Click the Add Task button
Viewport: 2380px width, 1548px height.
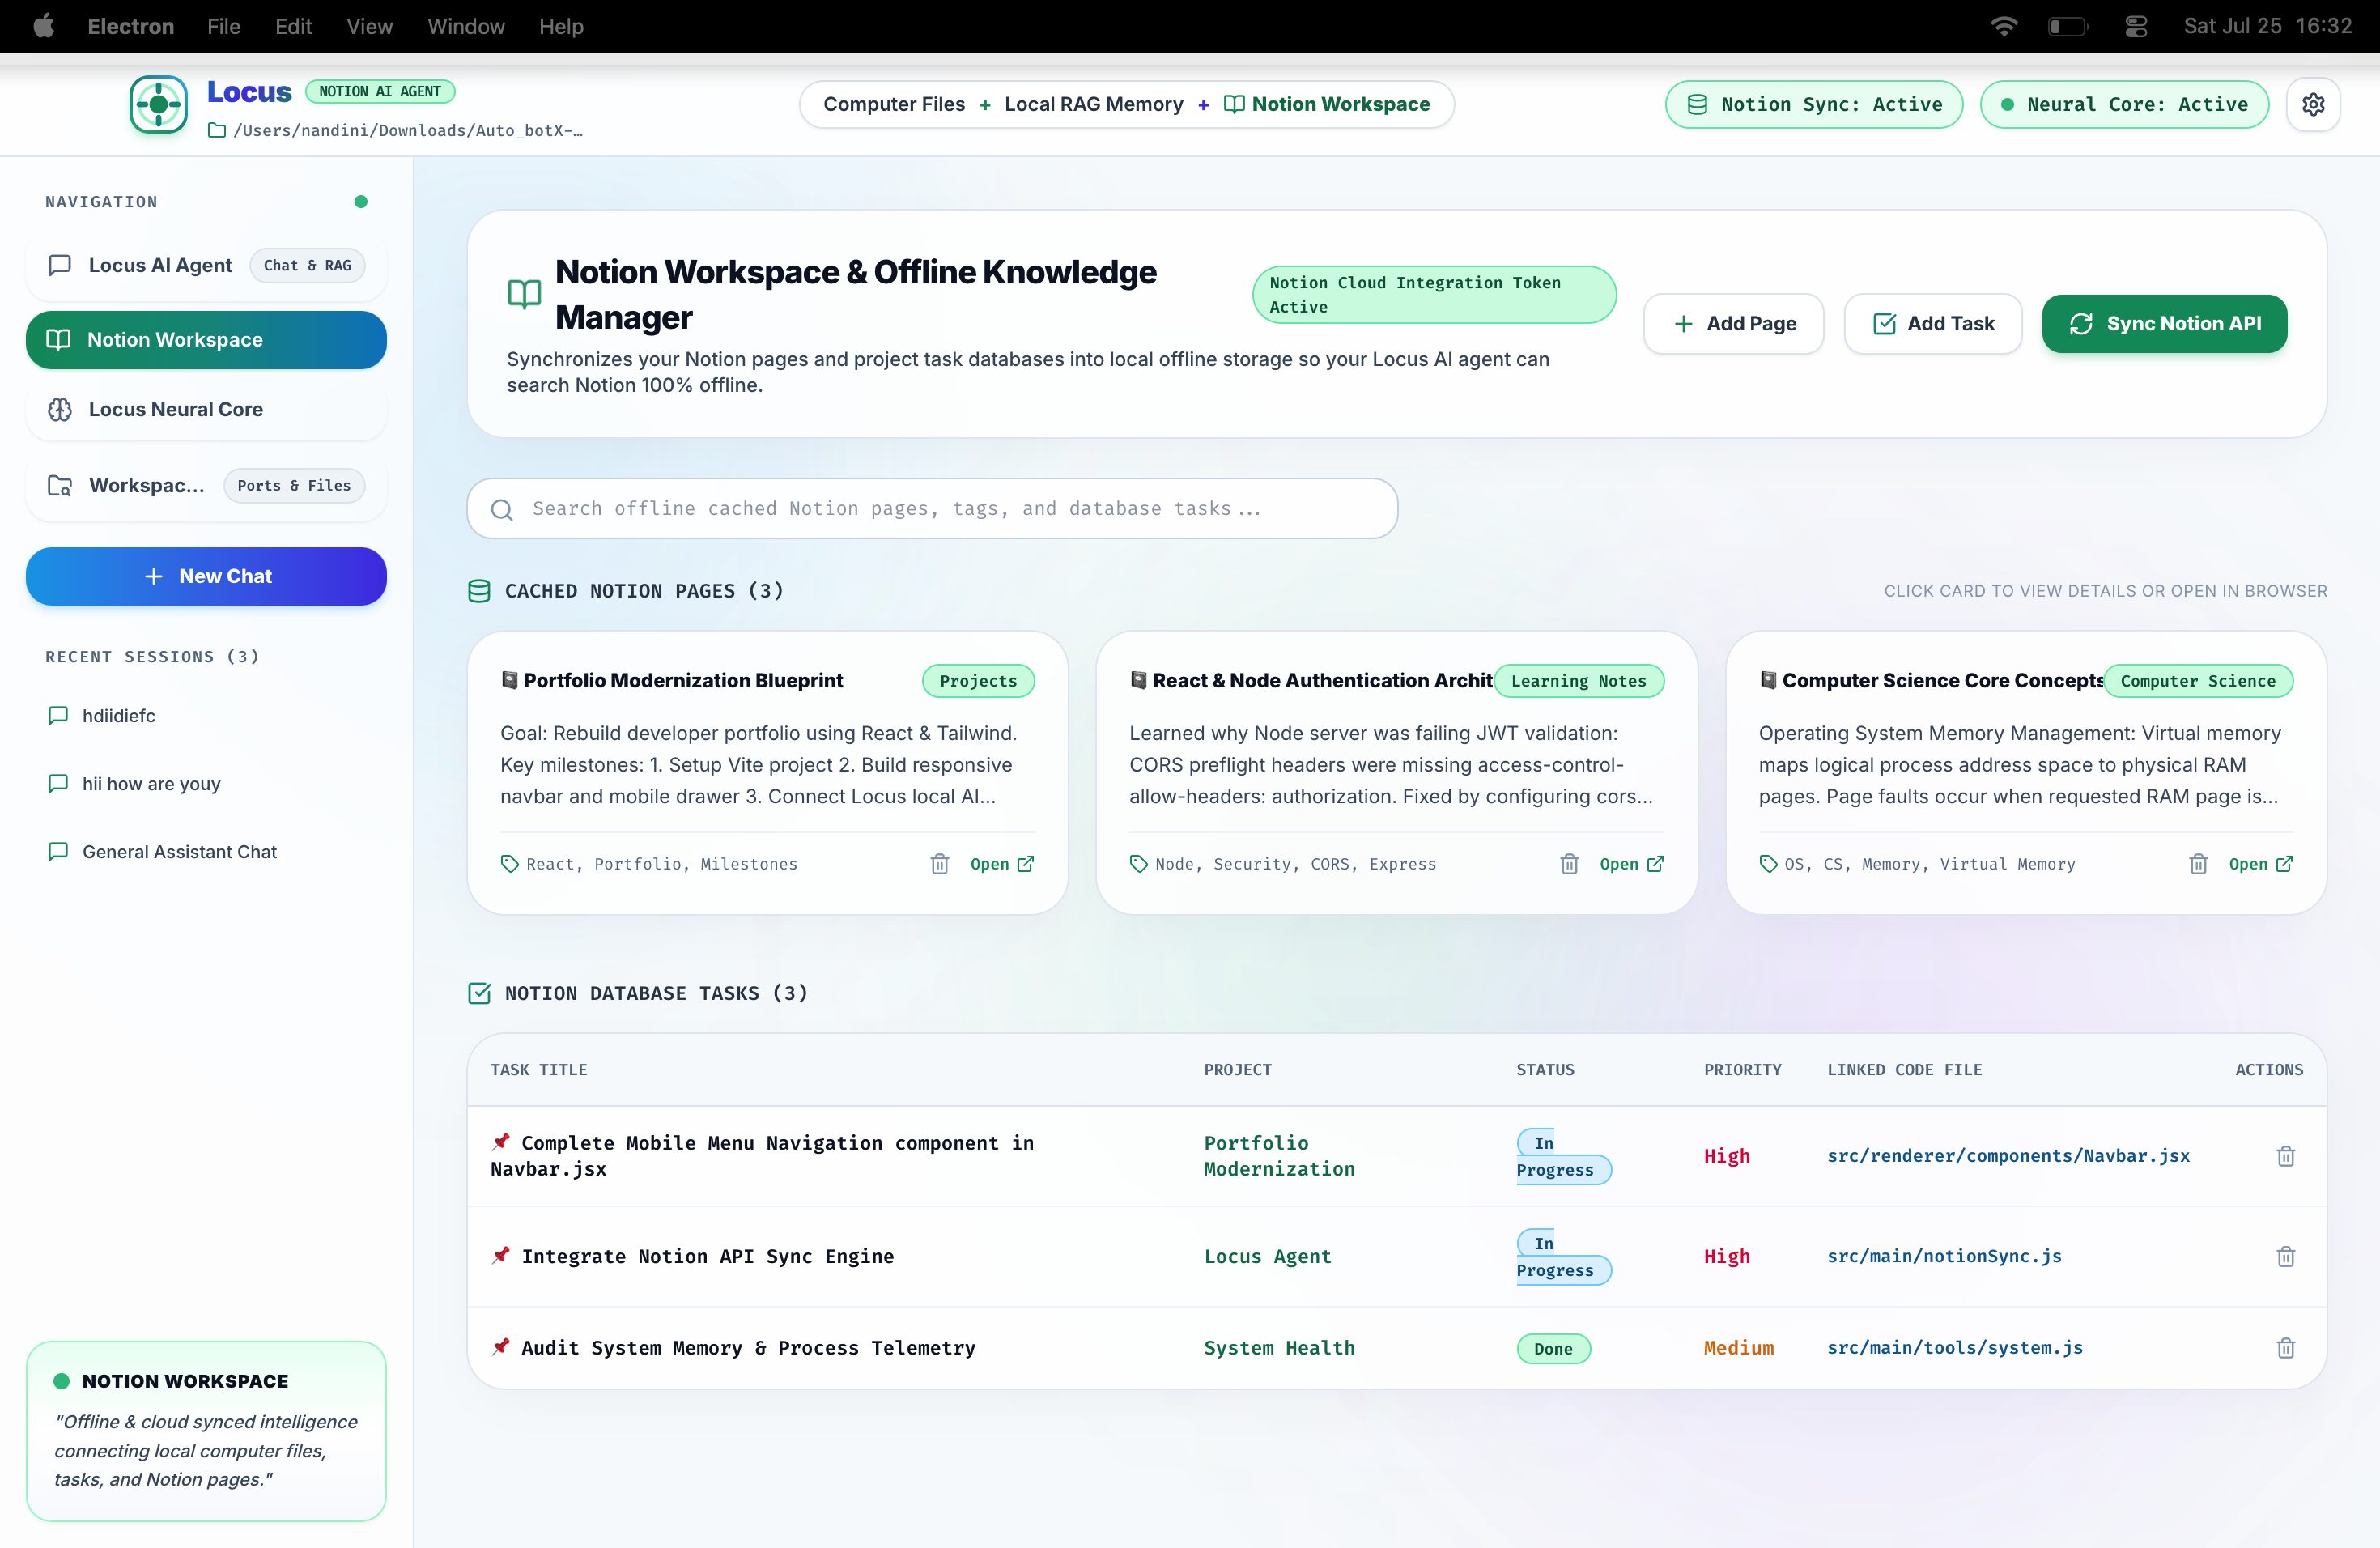[x=1933, y=323]
